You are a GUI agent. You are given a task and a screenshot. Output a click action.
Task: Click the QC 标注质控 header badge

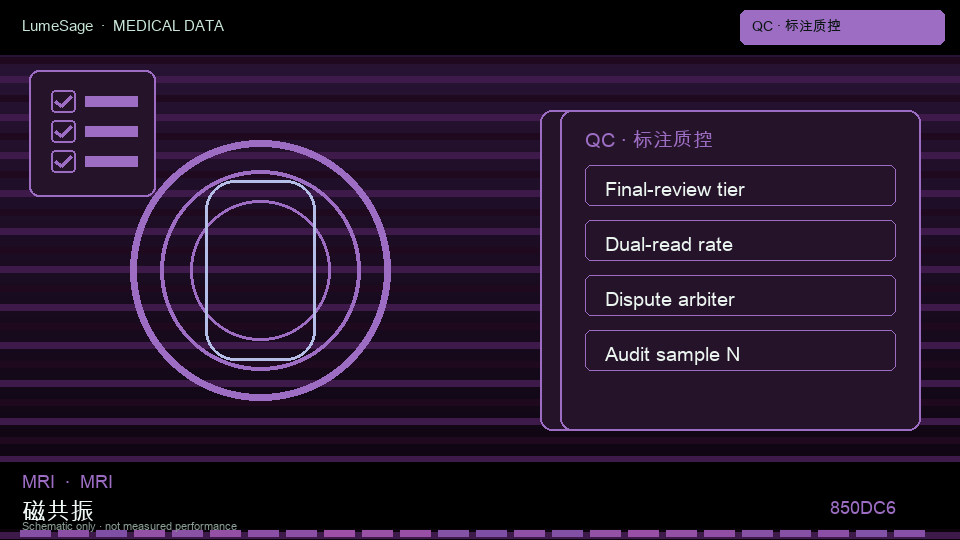pyautogui.click(x=842, y=27)
